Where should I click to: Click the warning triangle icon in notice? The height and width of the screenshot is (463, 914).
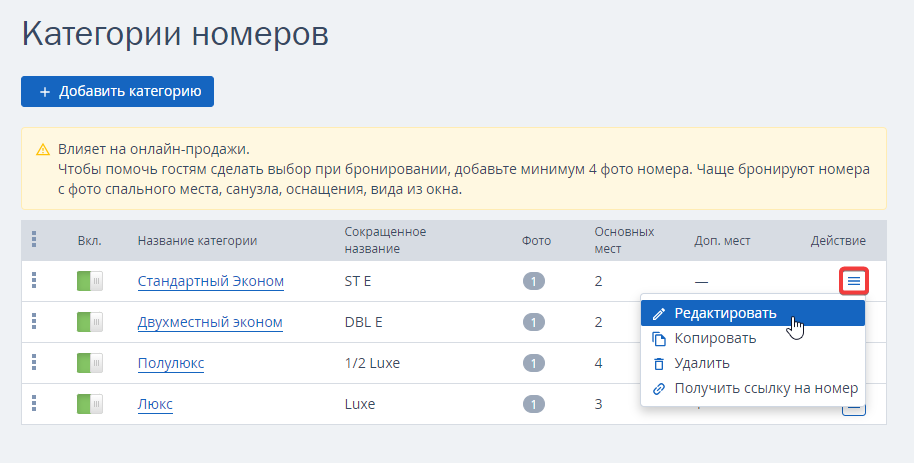coord(43,150)
